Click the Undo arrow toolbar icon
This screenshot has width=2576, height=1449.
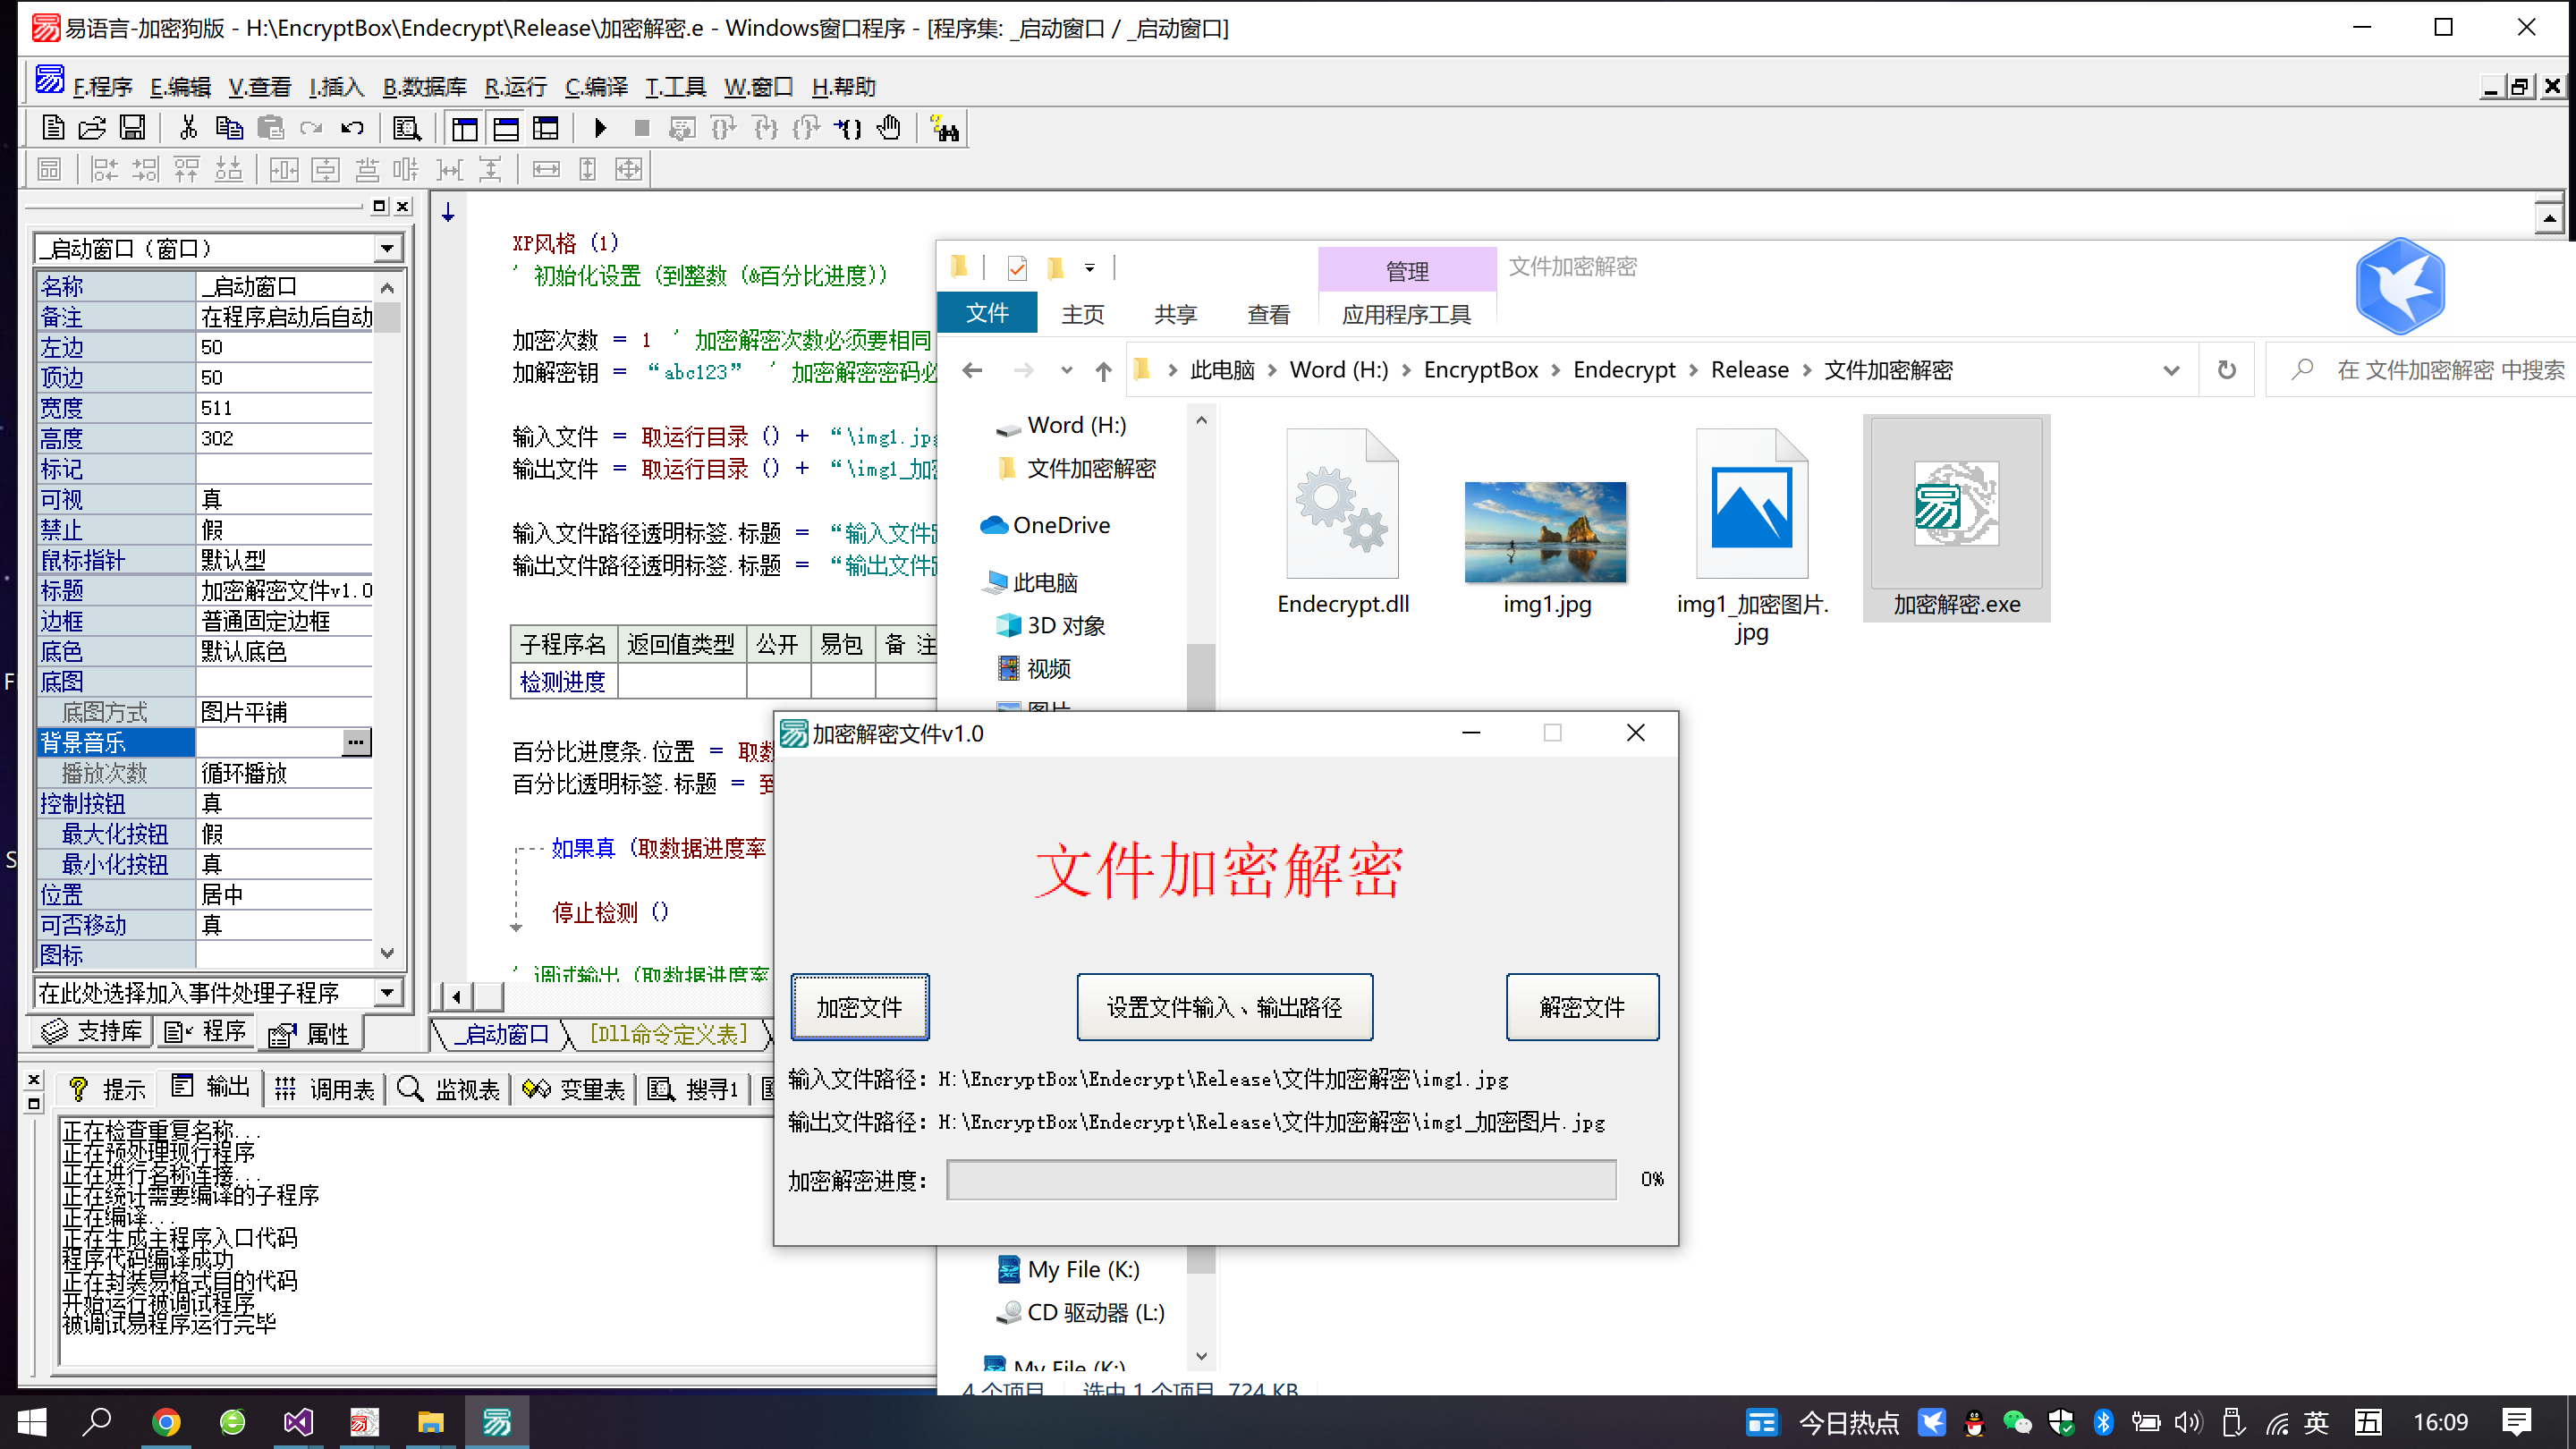(352, 129)
